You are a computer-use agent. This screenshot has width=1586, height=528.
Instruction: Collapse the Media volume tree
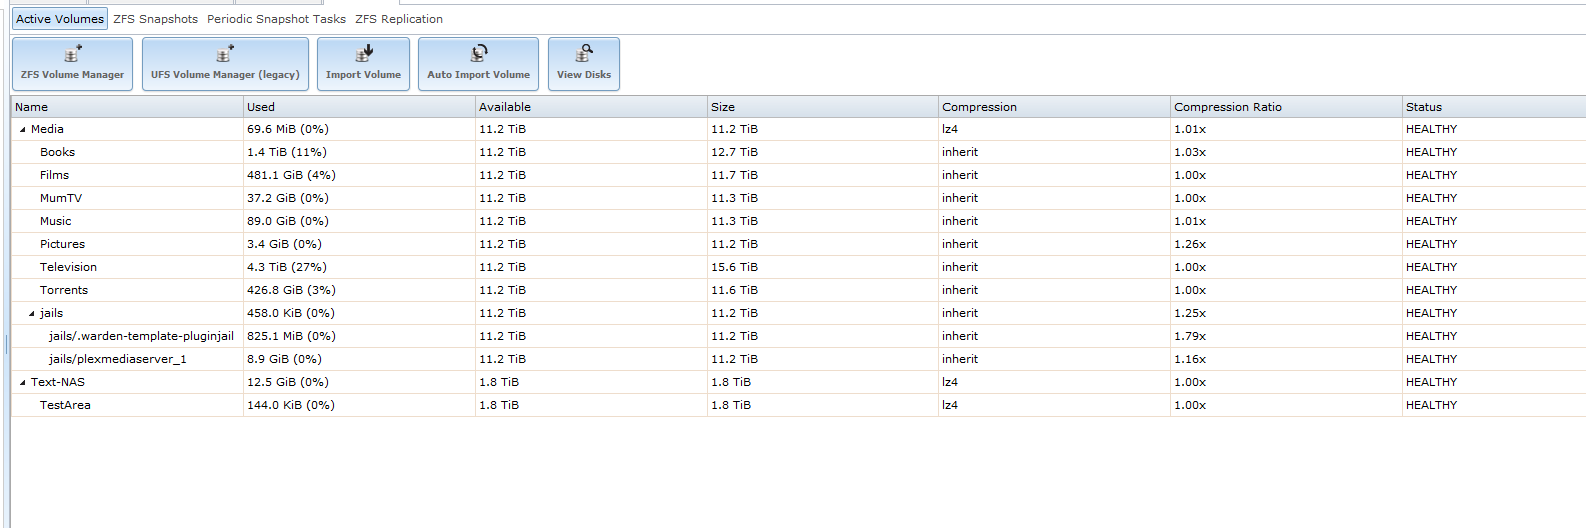pyautogui.click(x=23, y=130)
